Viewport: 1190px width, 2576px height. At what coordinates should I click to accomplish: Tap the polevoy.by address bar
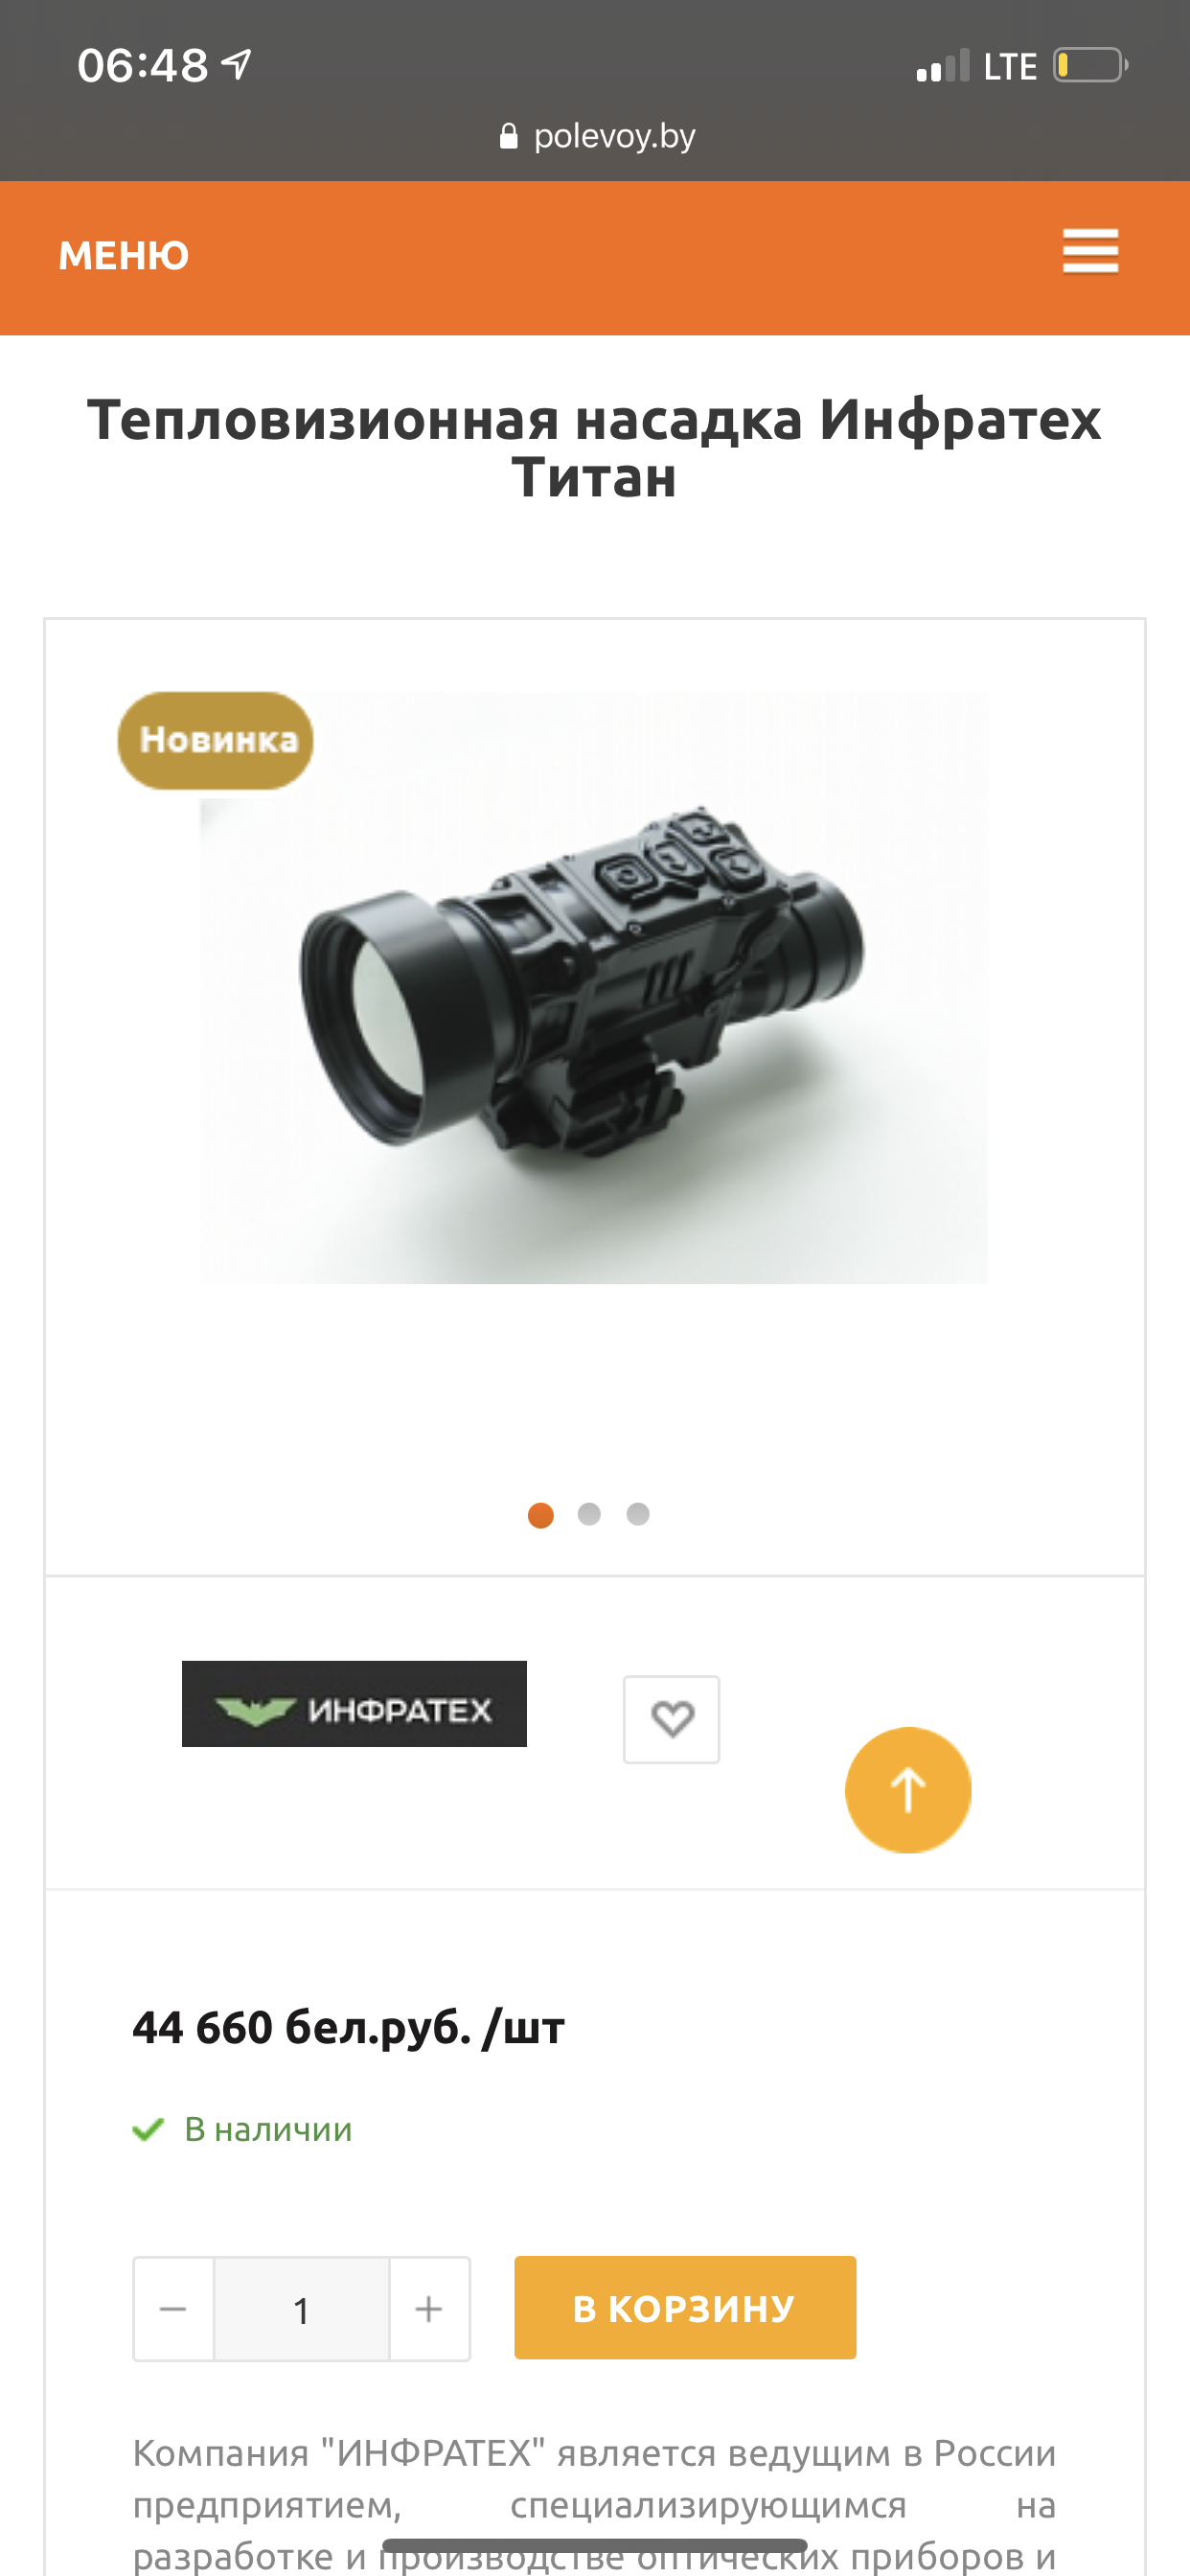point(597,136)
